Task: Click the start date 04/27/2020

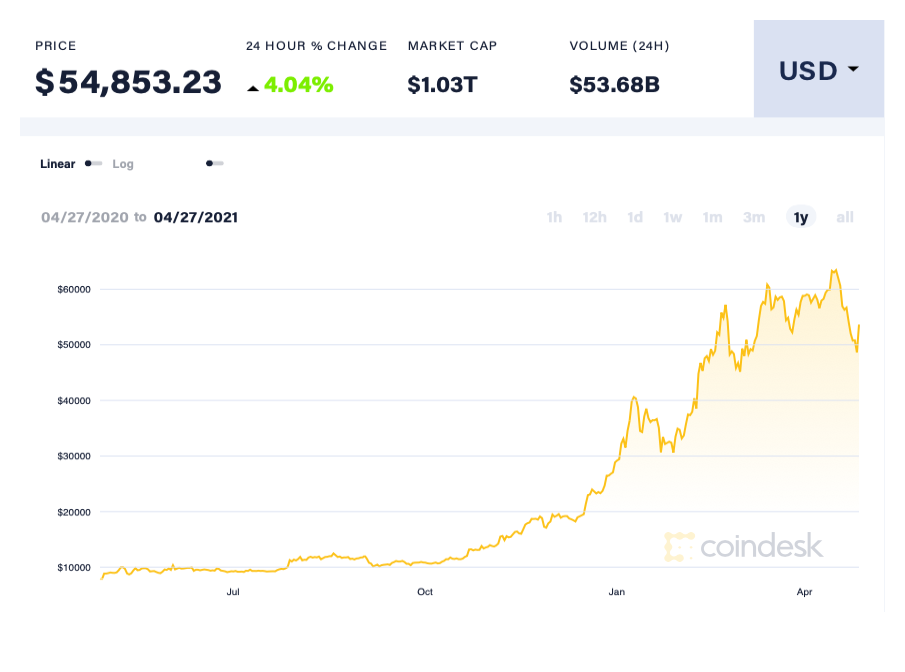Action: [x=85, y=217]
